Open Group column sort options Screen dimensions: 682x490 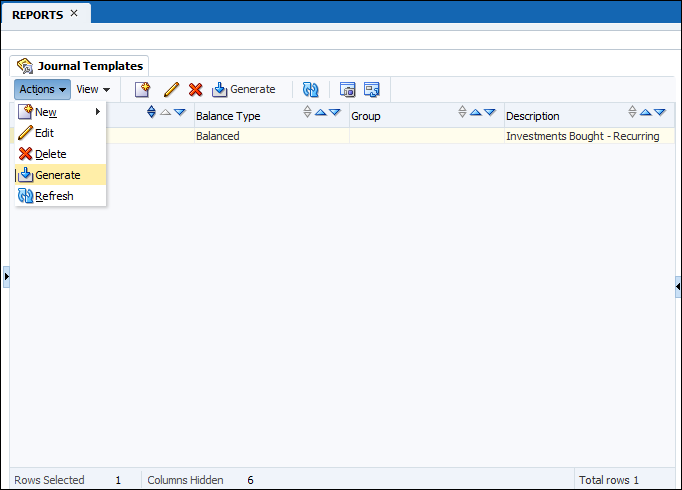[462, 112]
